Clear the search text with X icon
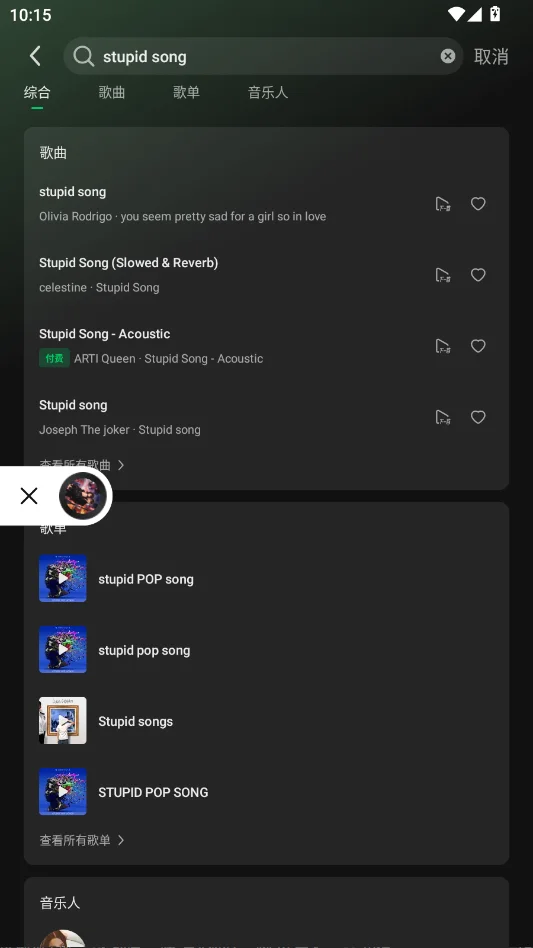This screenshot has width=533, height=948. (x=447, y=56)
